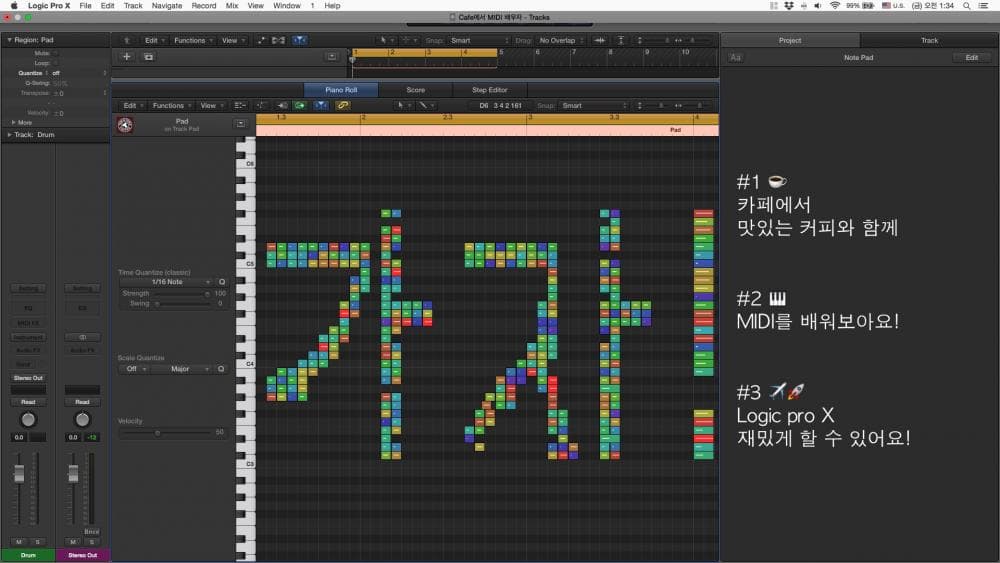
Task: Click the Edit button in Note Pad
Action: click(x=971, y=57)
